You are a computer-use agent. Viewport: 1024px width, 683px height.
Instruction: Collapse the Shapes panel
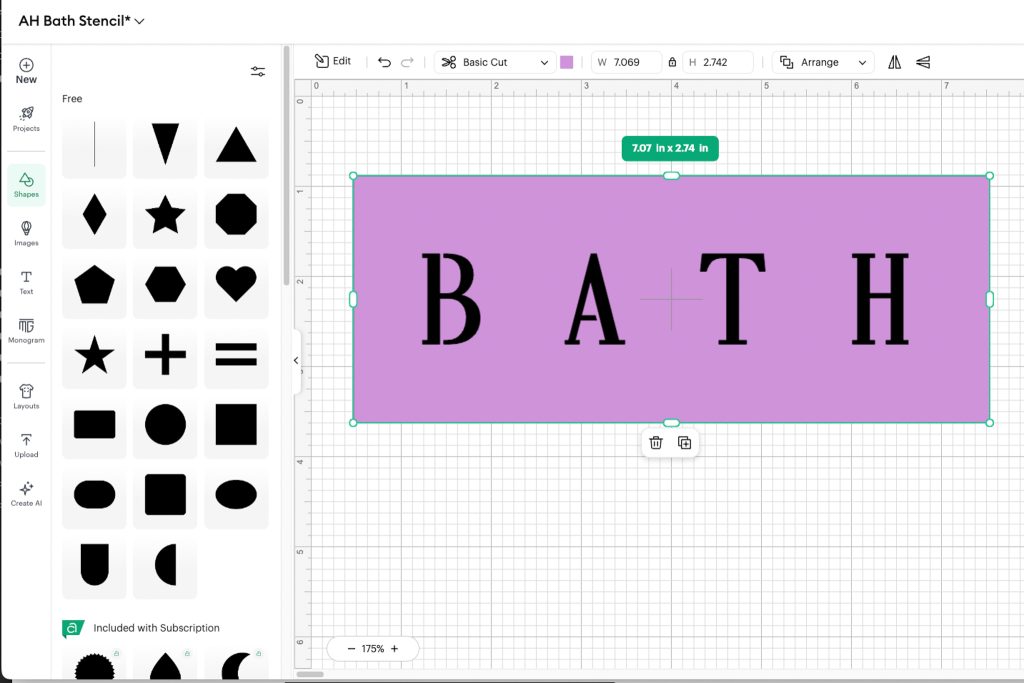pyautogui.click(x=295, y=360)
